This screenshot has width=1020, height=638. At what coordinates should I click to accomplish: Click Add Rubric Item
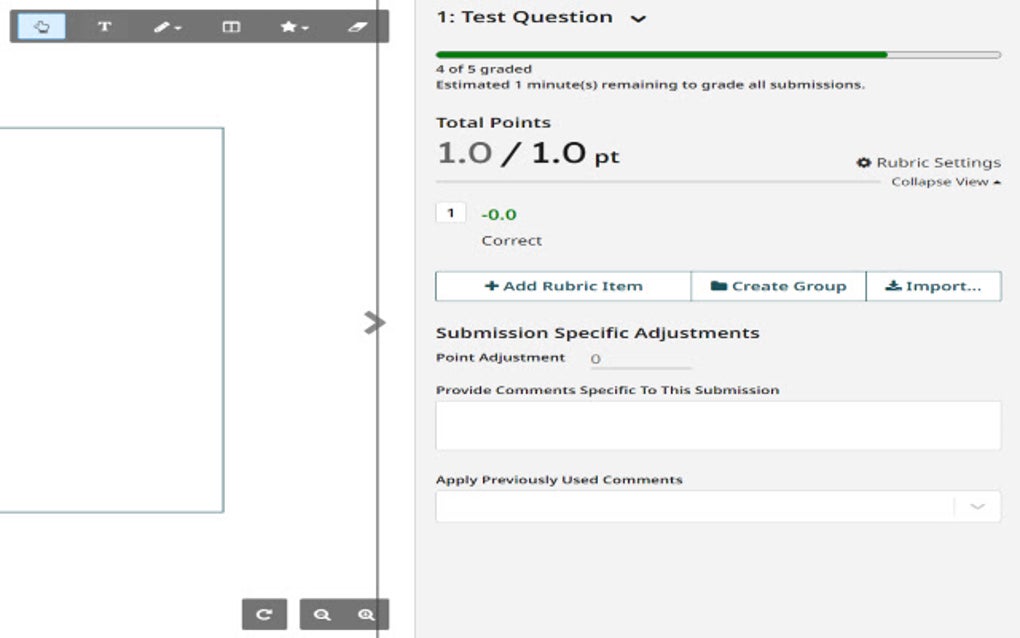pyautogui.click(x=561, y=285)
